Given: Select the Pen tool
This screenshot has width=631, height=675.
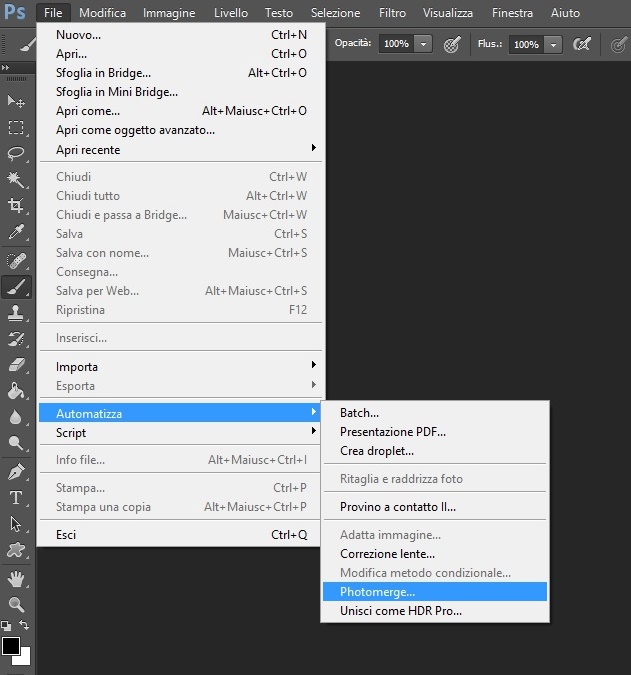Looking at the screenshot, I should tap(16, 472).
